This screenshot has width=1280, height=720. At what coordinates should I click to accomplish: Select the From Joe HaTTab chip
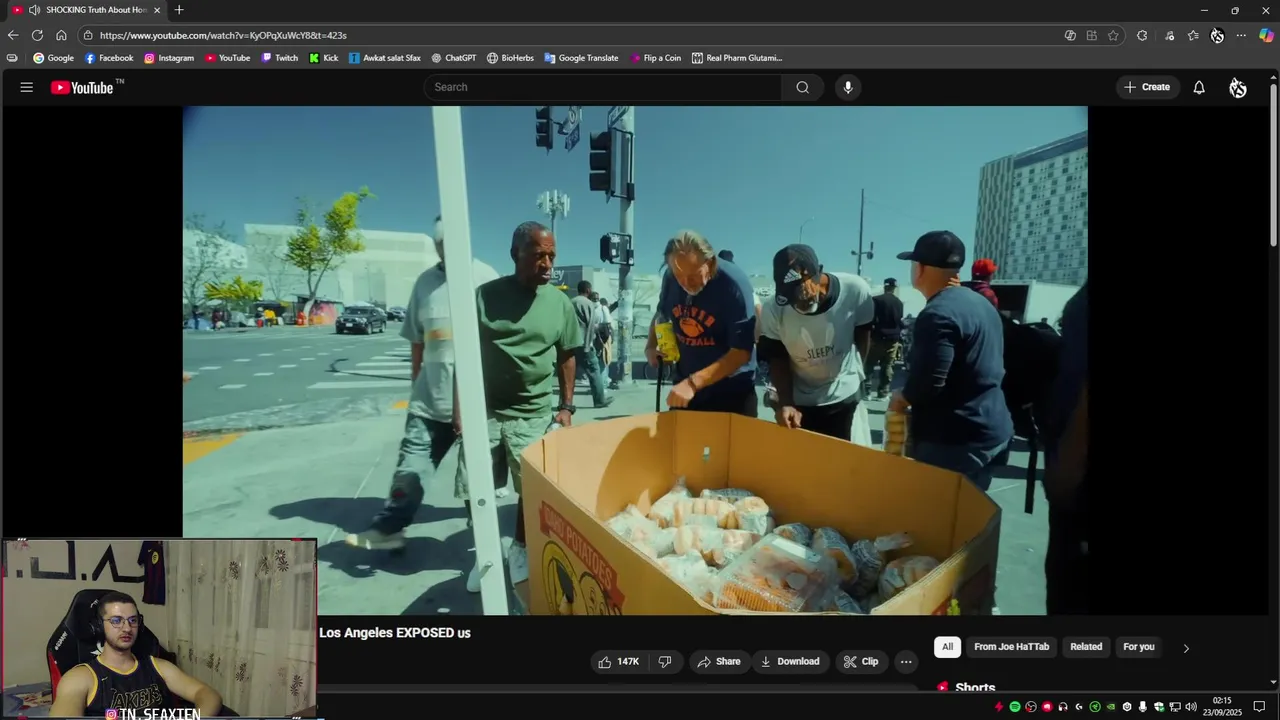1011,647
